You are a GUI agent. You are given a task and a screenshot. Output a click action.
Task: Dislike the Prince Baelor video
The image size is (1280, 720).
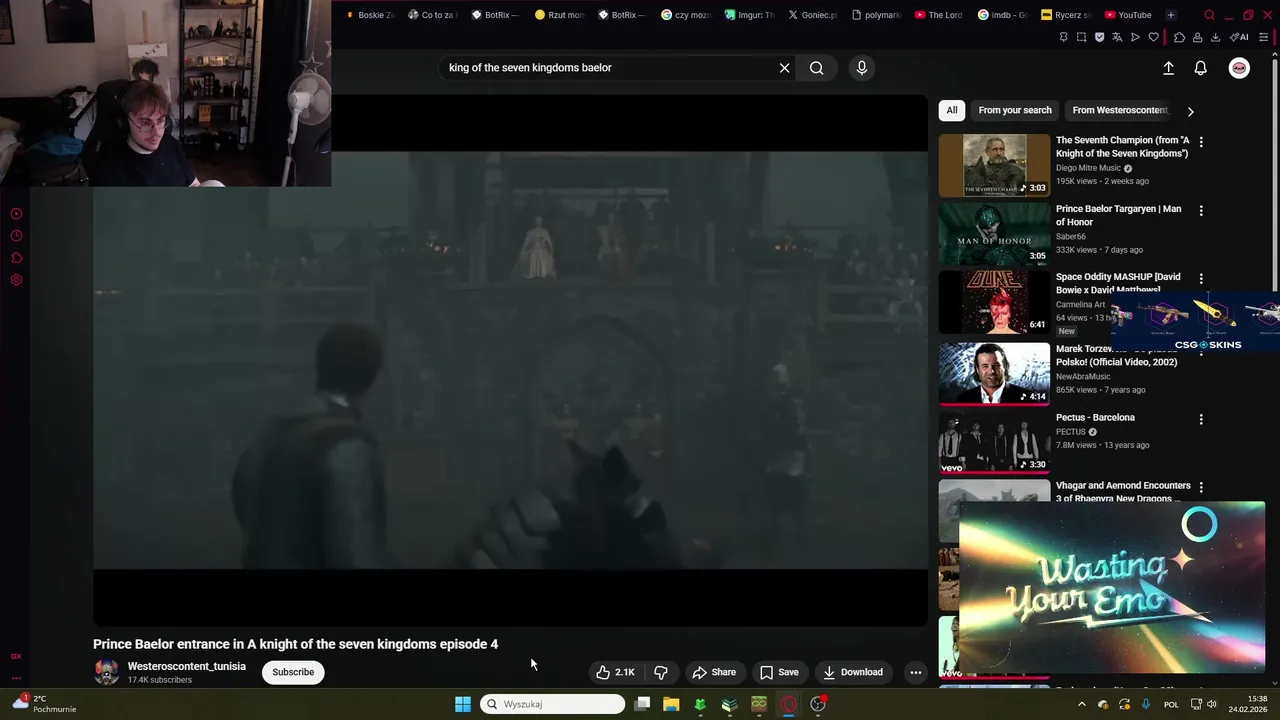pos(661,672)
